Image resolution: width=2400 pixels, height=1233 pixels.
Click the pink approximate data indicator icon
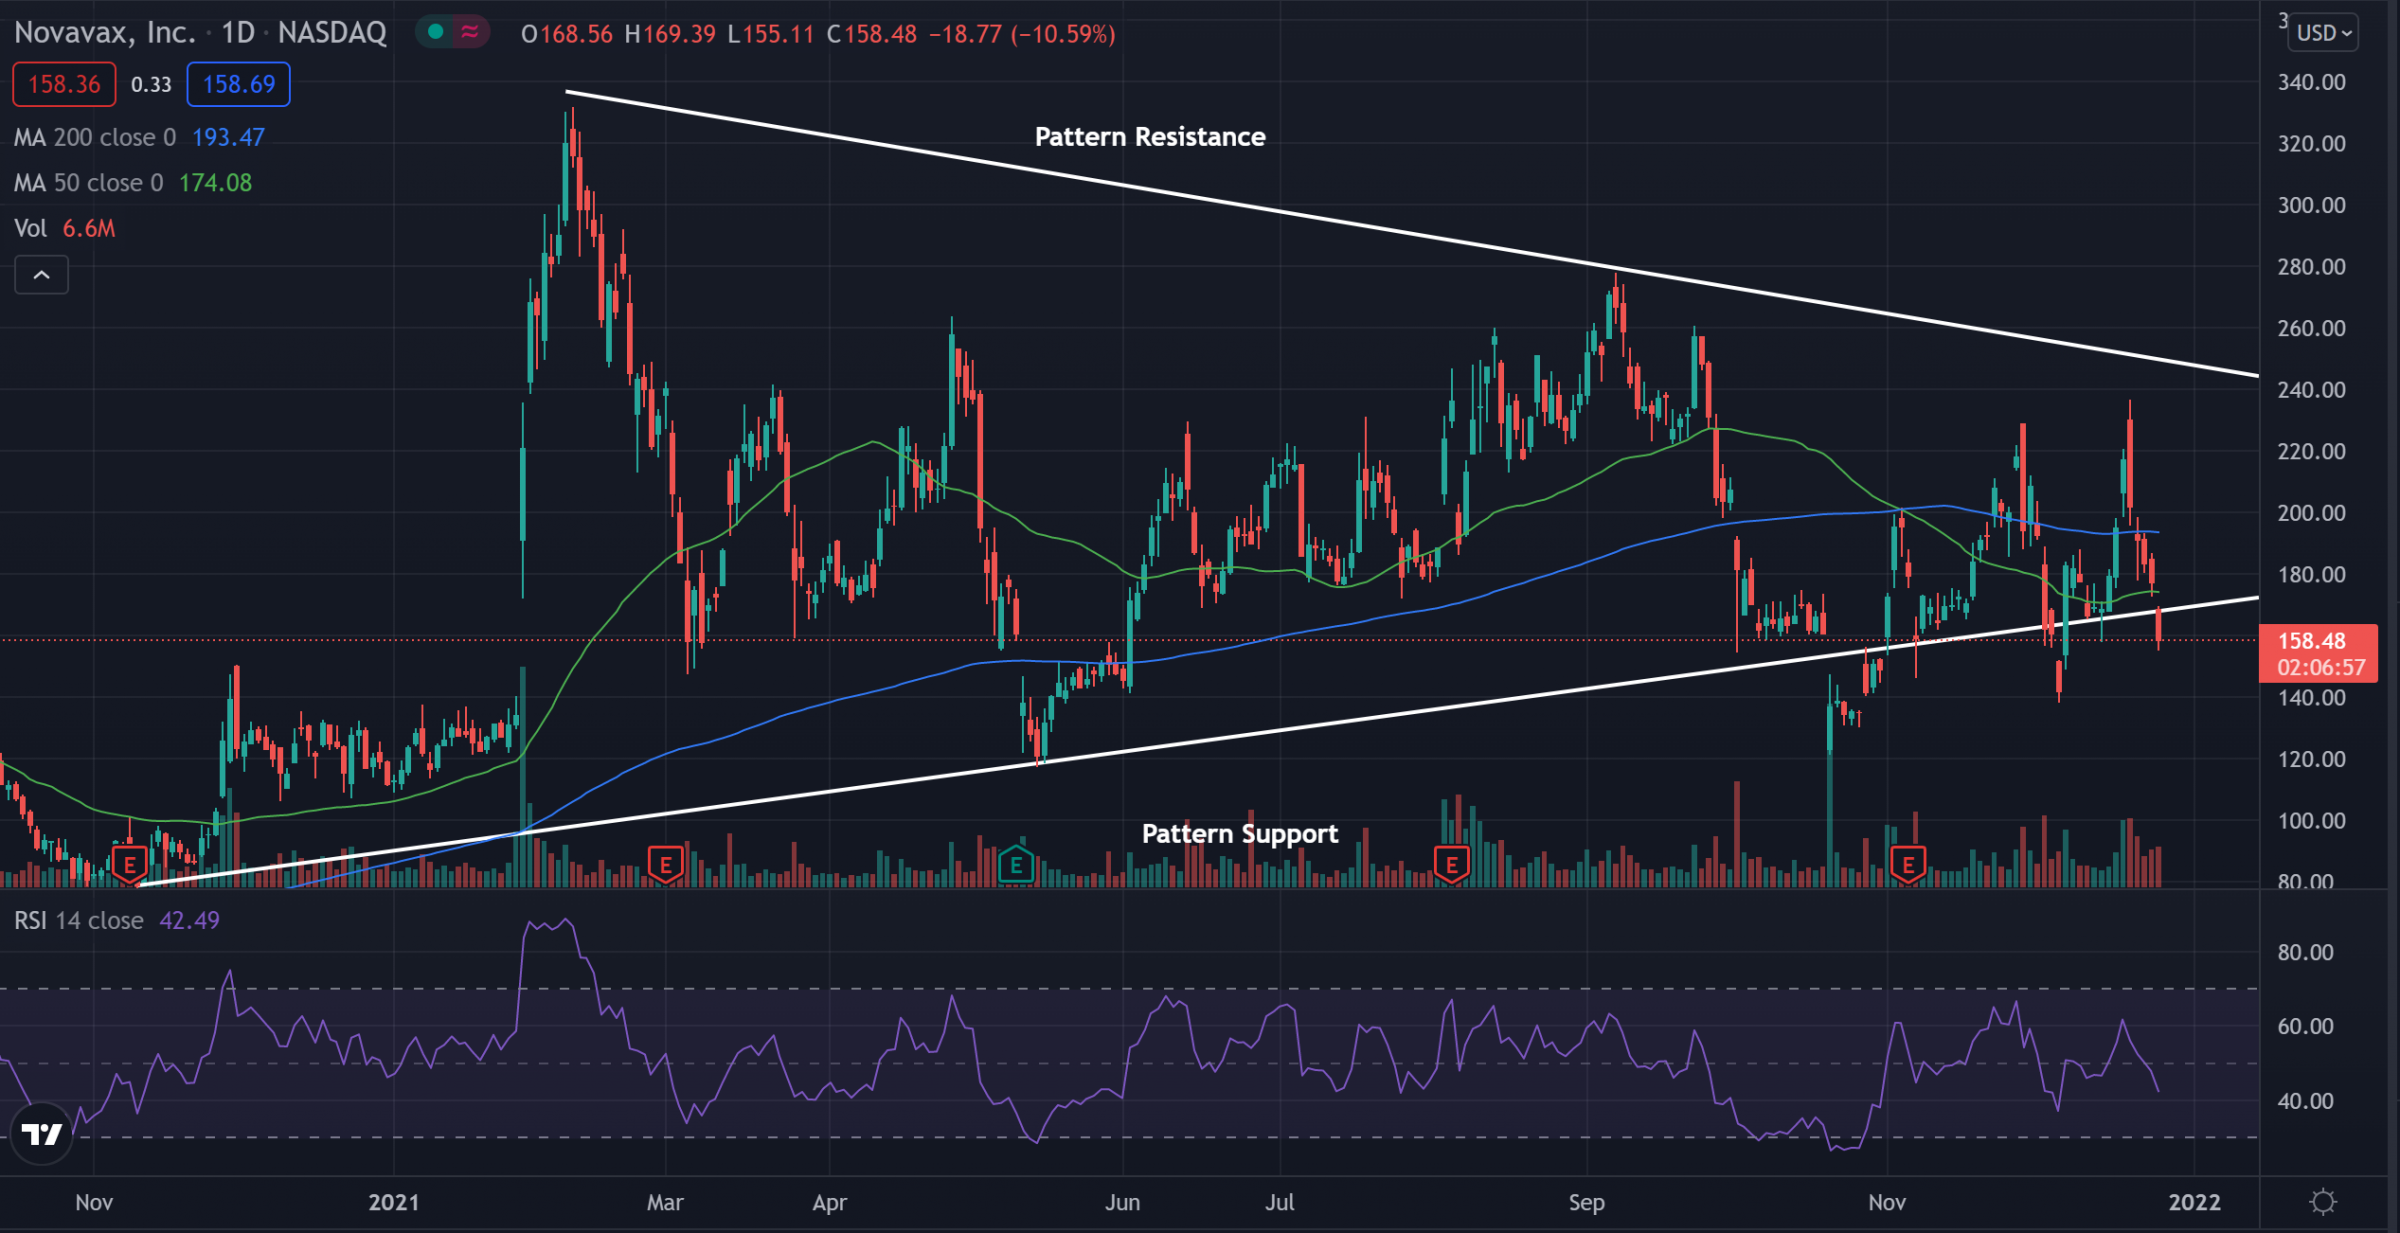[x=470, y=32]
